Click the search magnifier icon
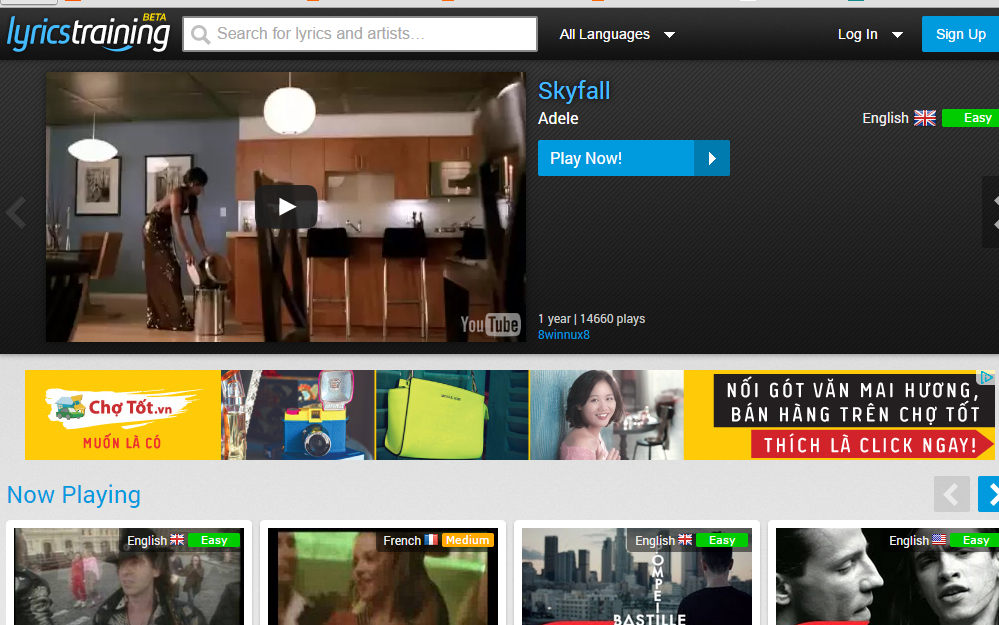The height and width of the screenshot is (625, 999). 200,34
